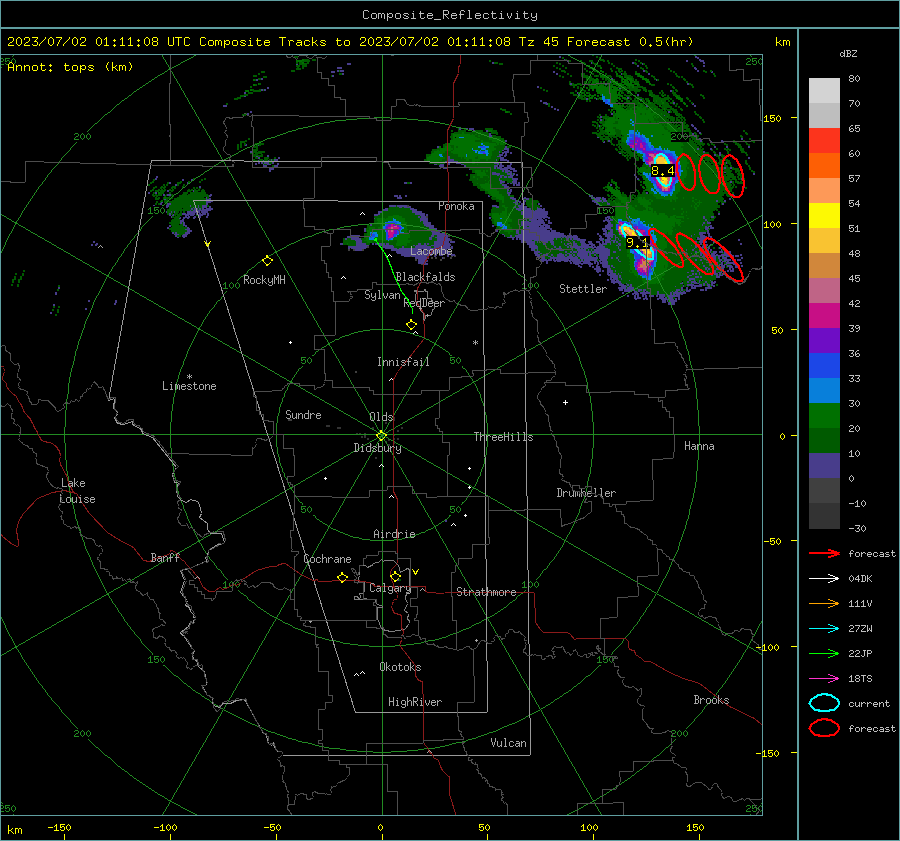Image resolution: width=900 pixels, height=841 pixels.
Task: Select the Calgary city label
Action: pyautogui.click(x=390, y=588)
